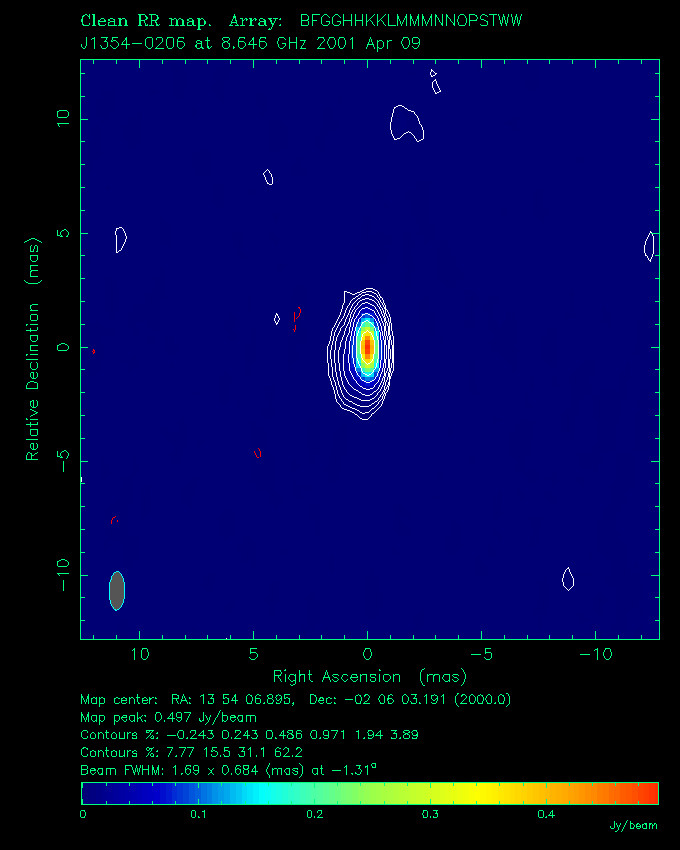Click the "Relative Declination (mas)" axis label
680x850 pixels.
click(33, 349)
